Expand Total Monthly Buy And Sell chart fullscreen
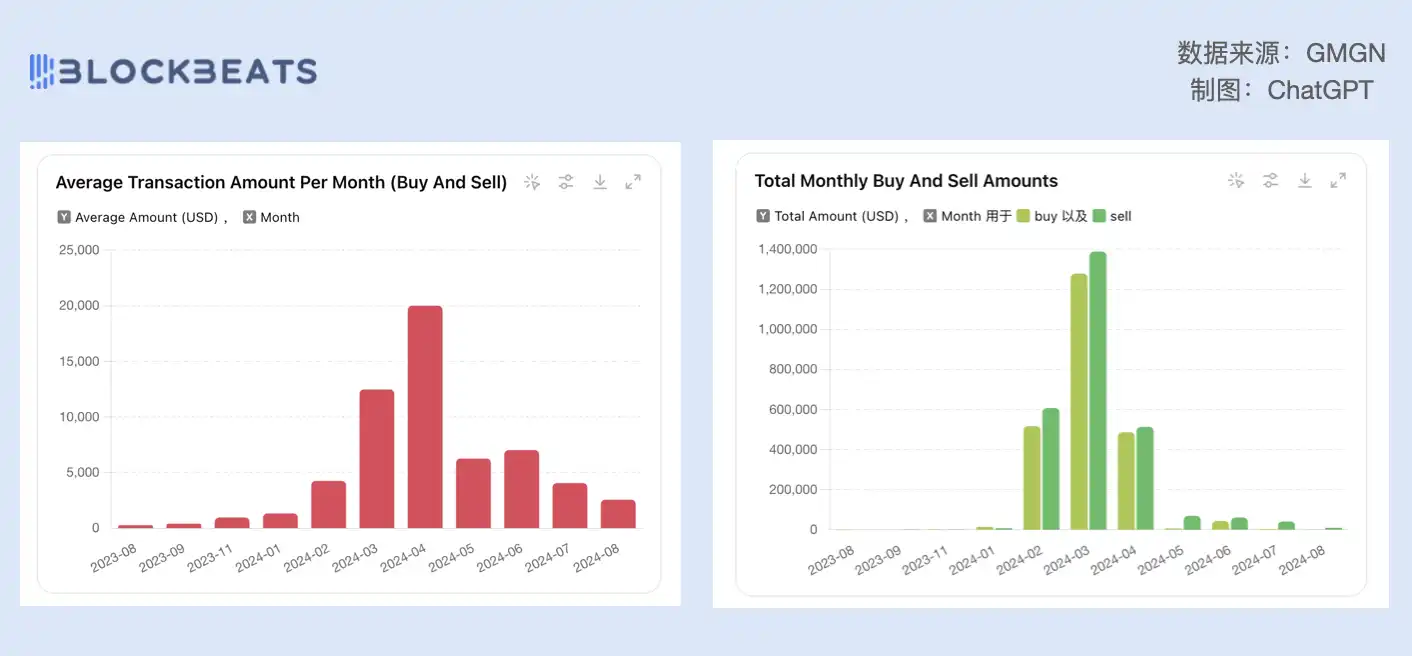Screen dimensions: 1412x656 pyautogui.click(x=1338, y=180)
